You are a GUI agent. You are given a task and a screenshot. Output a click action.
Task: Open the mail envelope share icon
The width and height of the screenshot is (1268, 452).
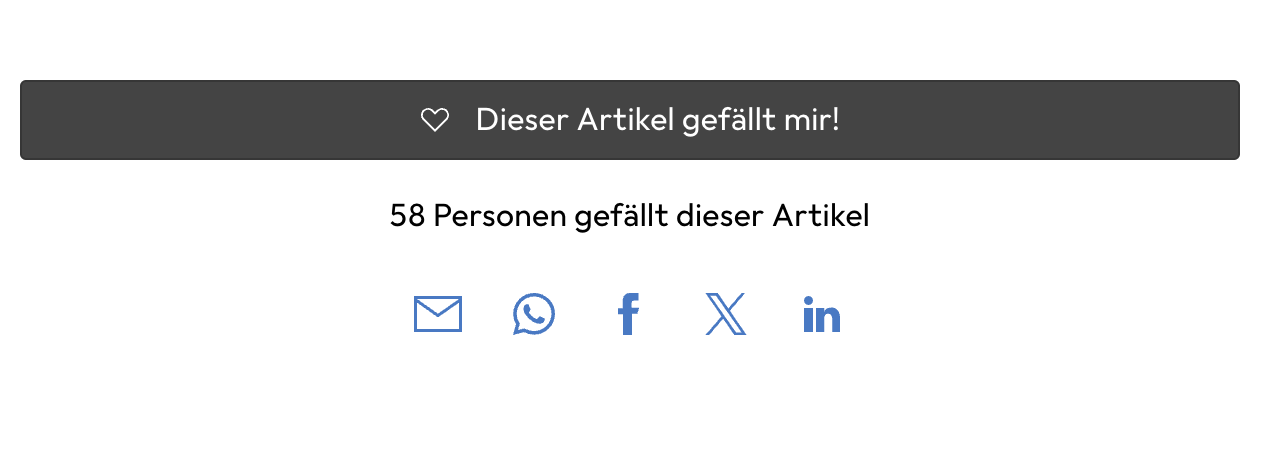point(438,314)
